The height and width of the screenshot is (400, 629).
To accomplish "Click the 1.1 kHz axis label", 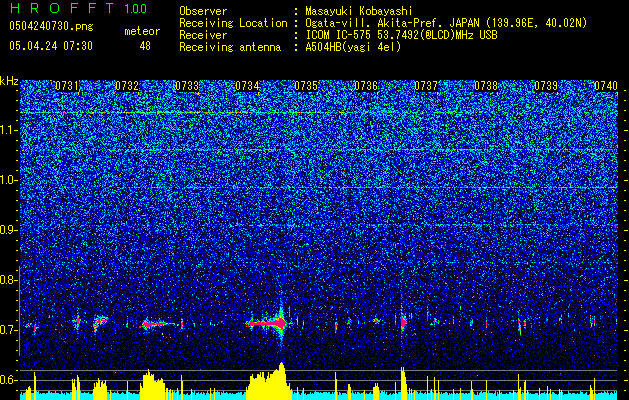I will 9,130.
